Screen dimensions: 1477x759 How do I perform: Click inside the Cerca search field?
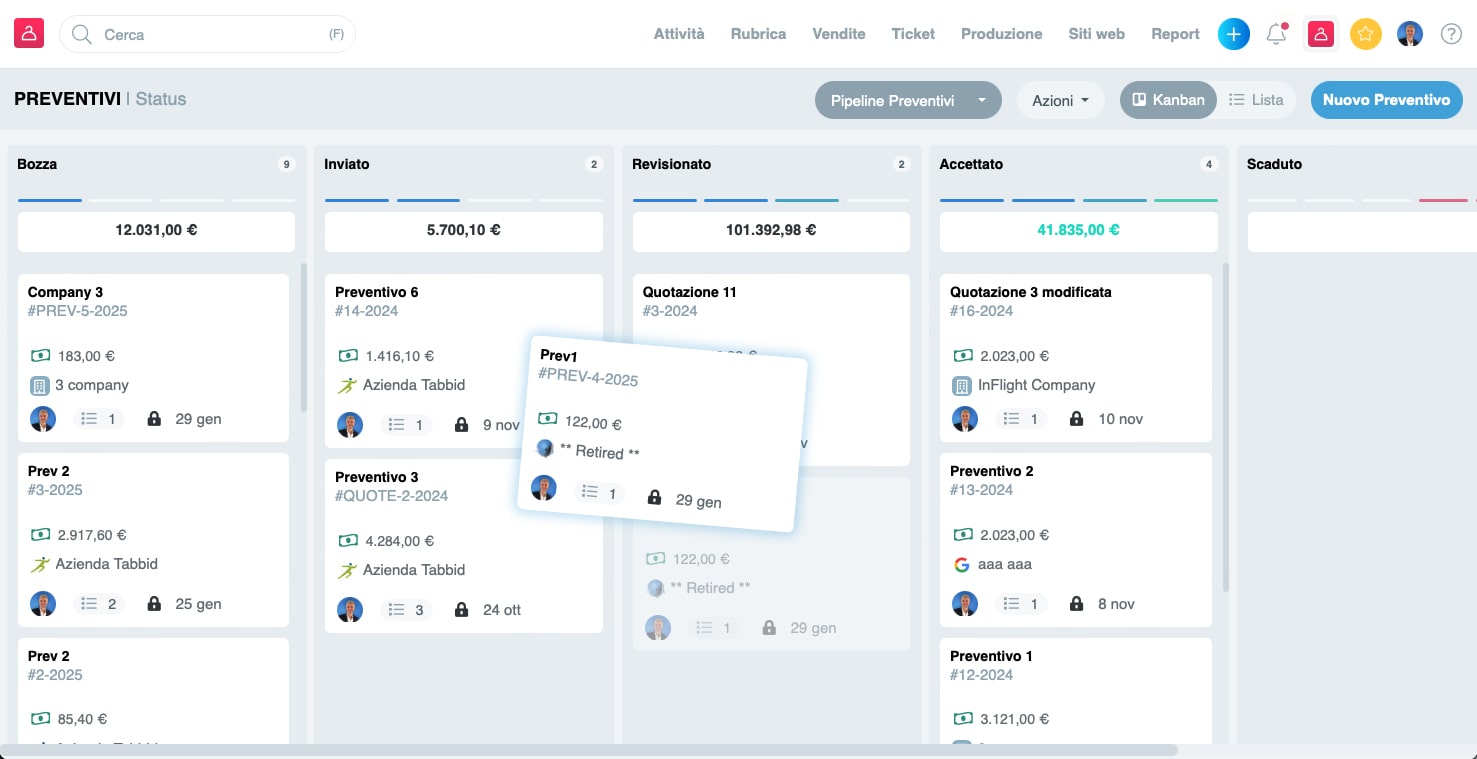180,34
